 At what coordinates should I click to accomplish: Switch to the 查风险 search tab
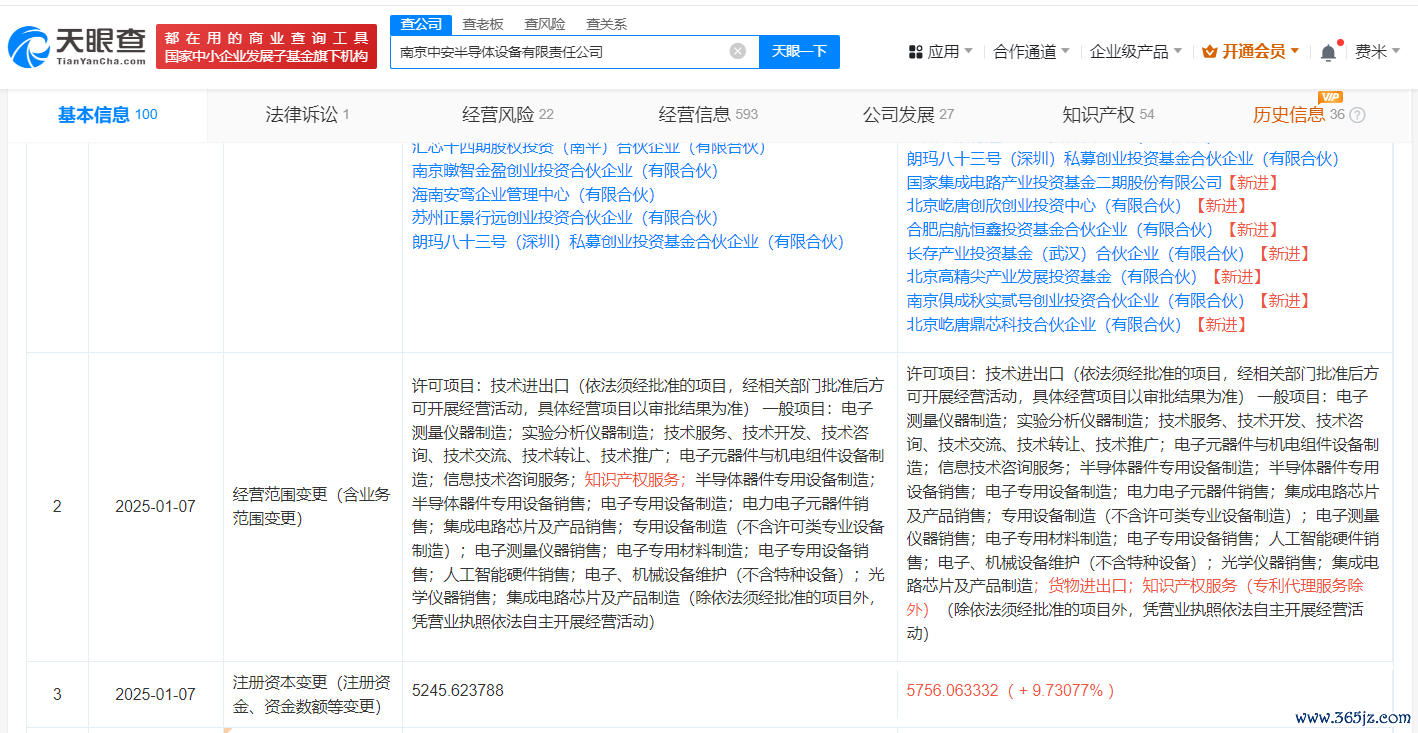pyautogui.click(x=544, y=24)
